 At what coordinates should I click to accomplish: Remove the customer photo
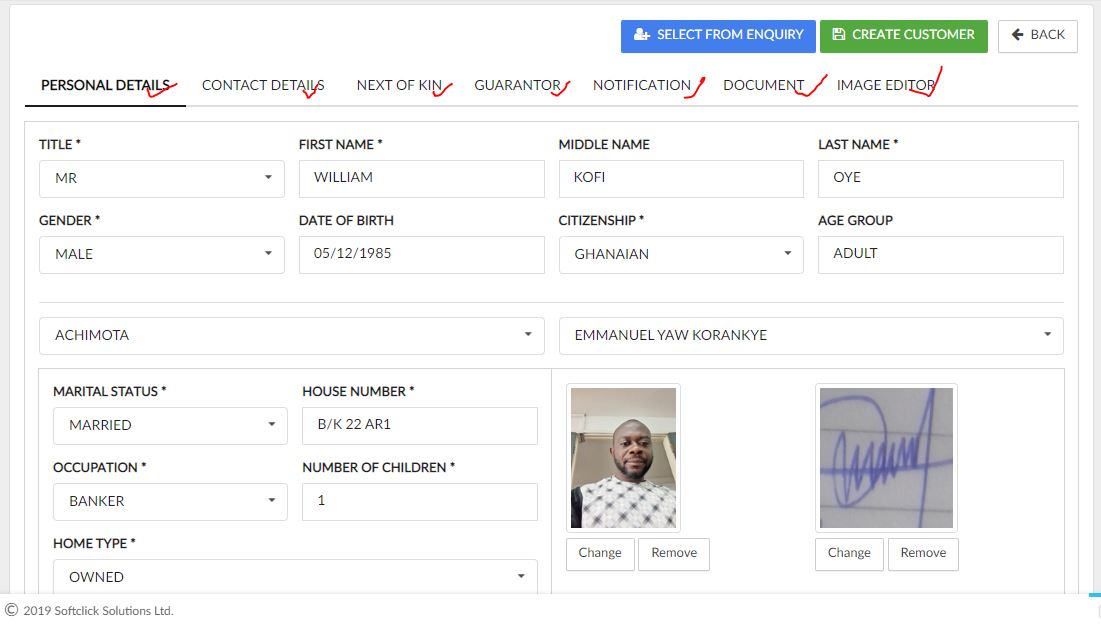674,553
